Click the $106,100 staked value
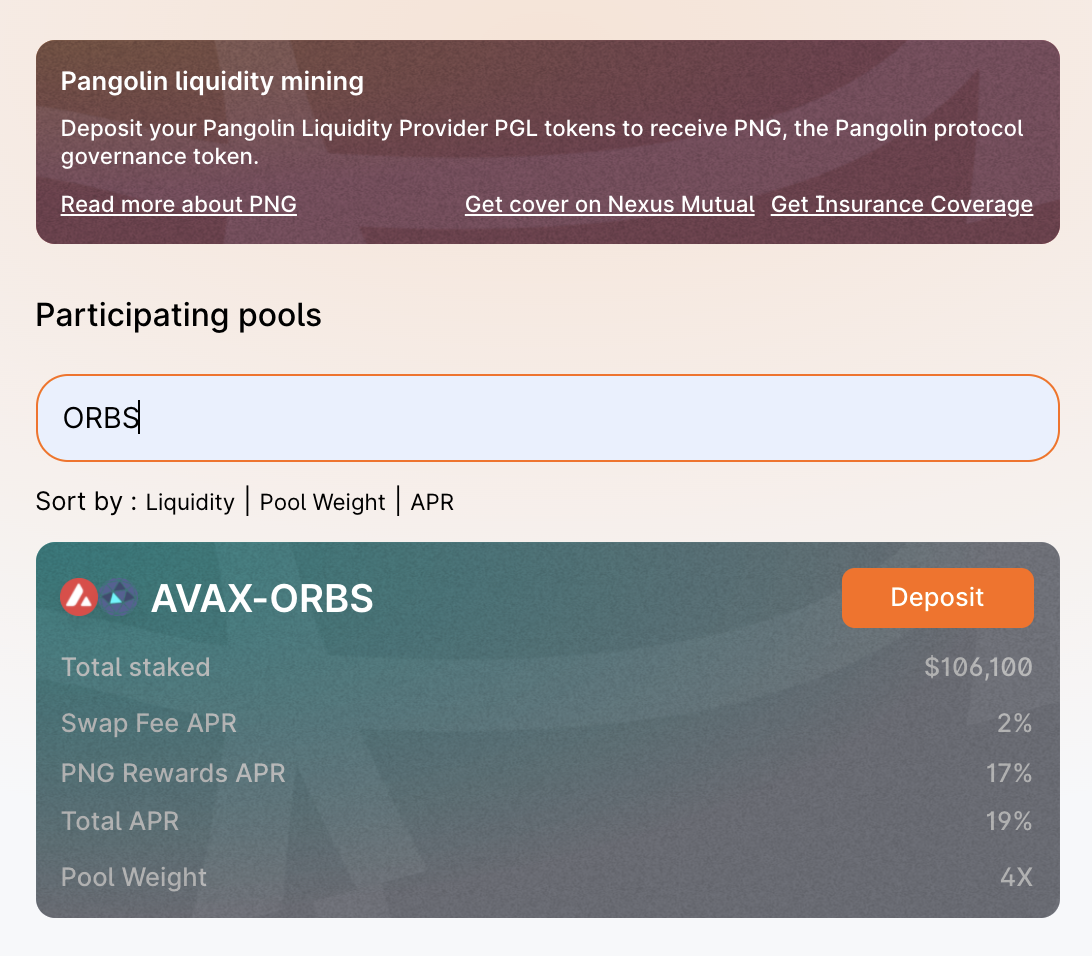The width and height of the screenshot is (1092, 956). (x=978, y=667)
